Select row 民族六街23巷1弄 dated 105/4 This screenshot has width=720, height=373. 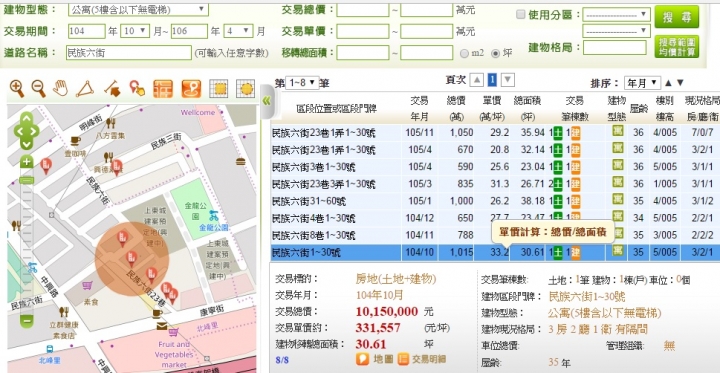click(495, 150)
